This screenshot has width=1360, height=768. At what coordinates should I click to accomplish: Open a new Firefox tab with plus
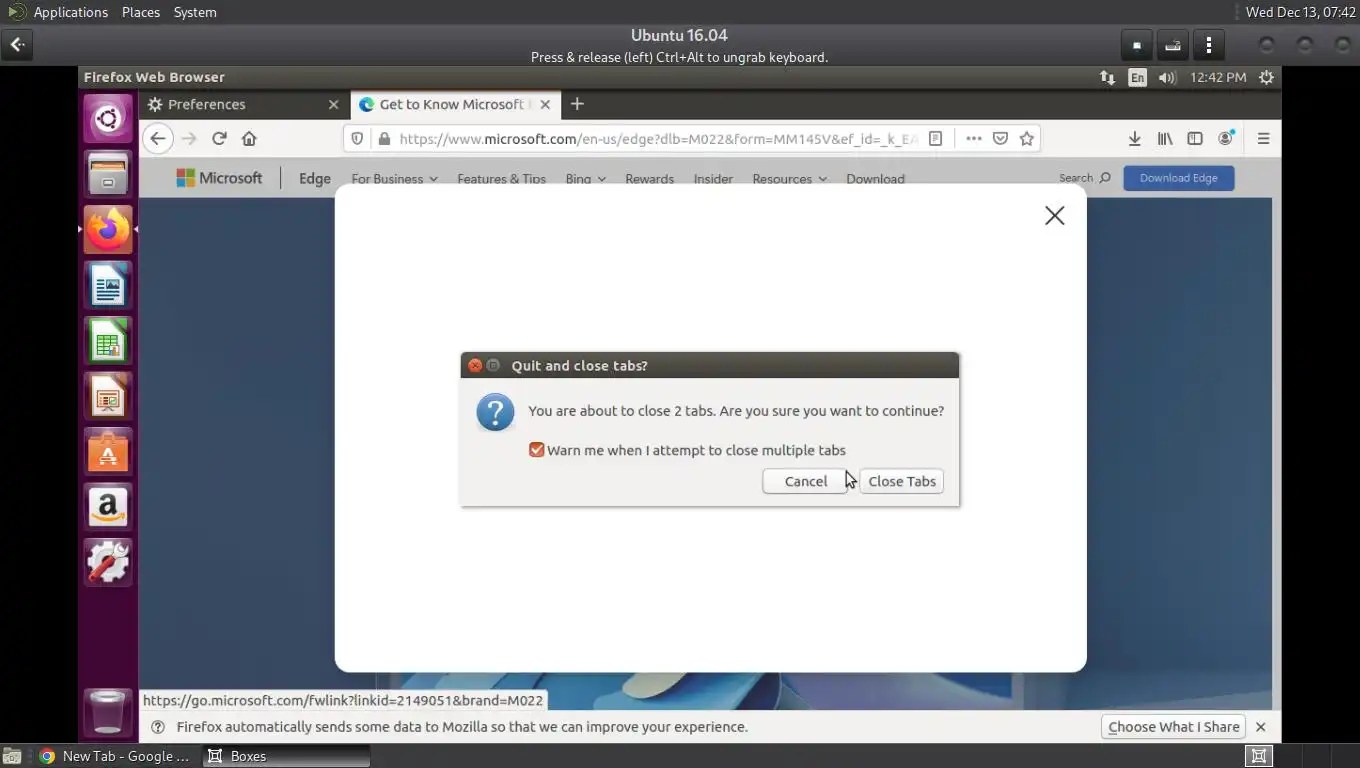(577, 104)
